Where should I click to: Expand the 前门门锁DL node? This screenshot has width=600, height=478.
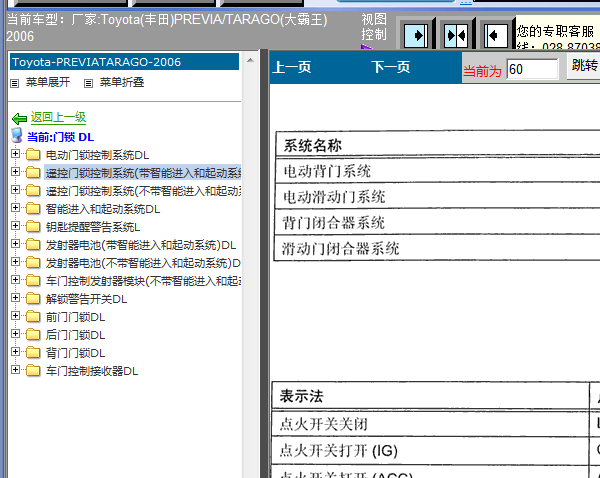[x=15, y=315]
